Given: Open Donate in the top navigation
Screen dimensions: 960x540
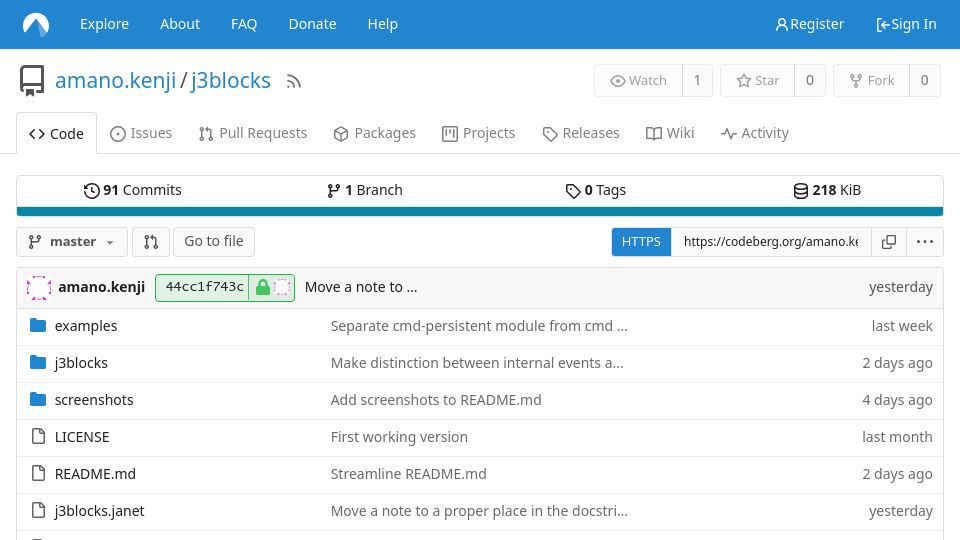Looking at the screenshot, I should coord(312,24).
